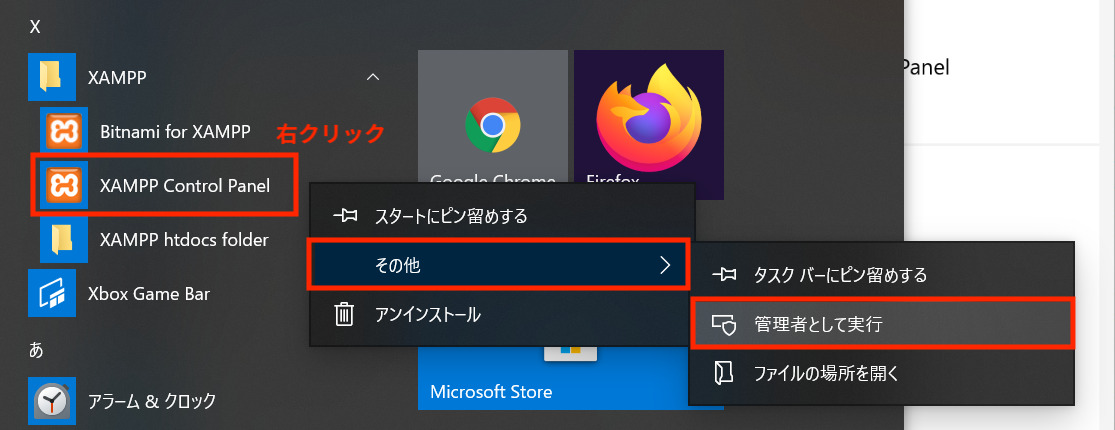
Task: Choose アンインストール menu item
Action: (501, 313)
